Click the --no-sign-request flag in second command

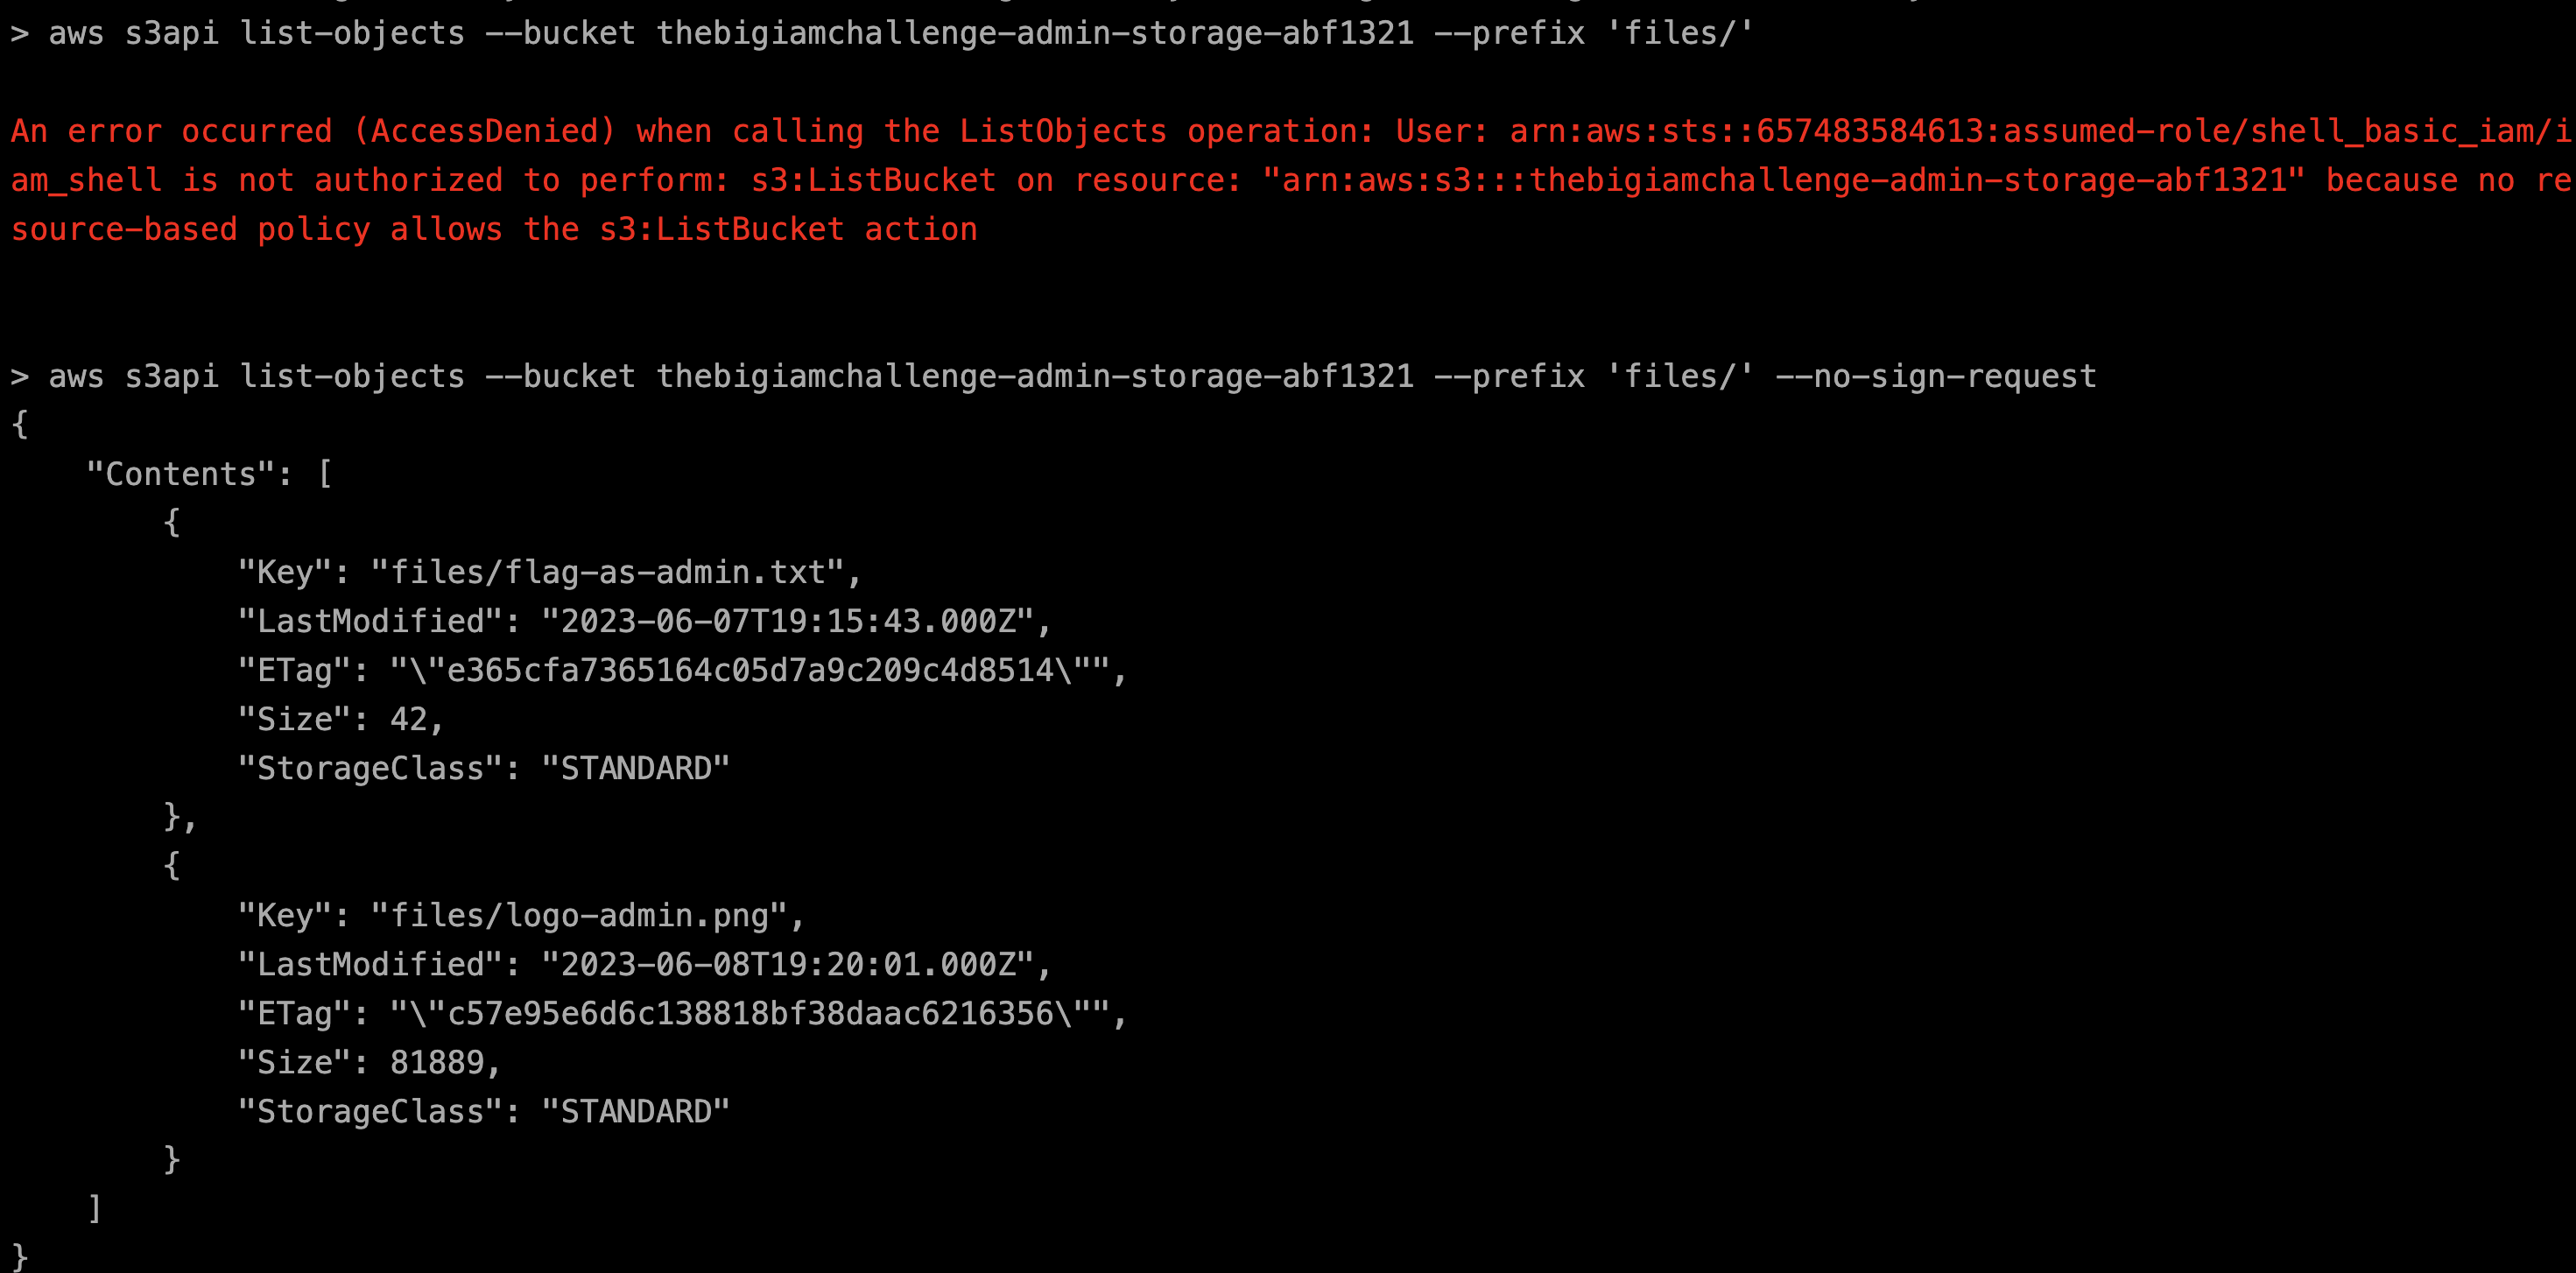click(1935, 376)
